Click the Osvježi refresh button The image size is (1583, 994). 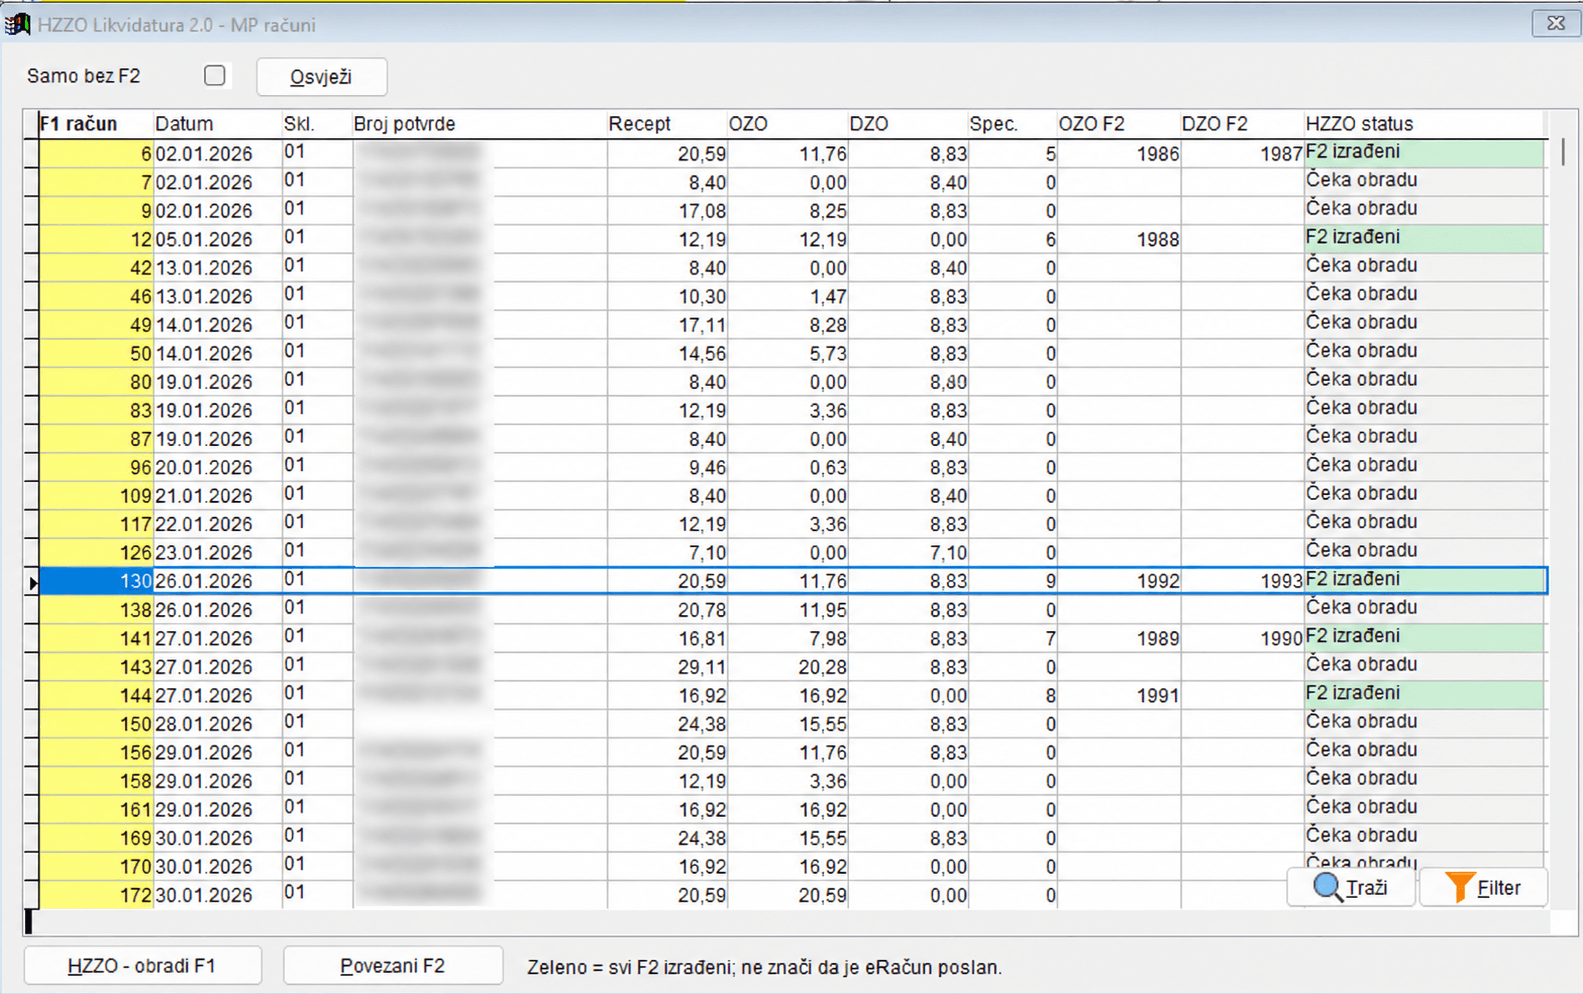pos(321,77)
